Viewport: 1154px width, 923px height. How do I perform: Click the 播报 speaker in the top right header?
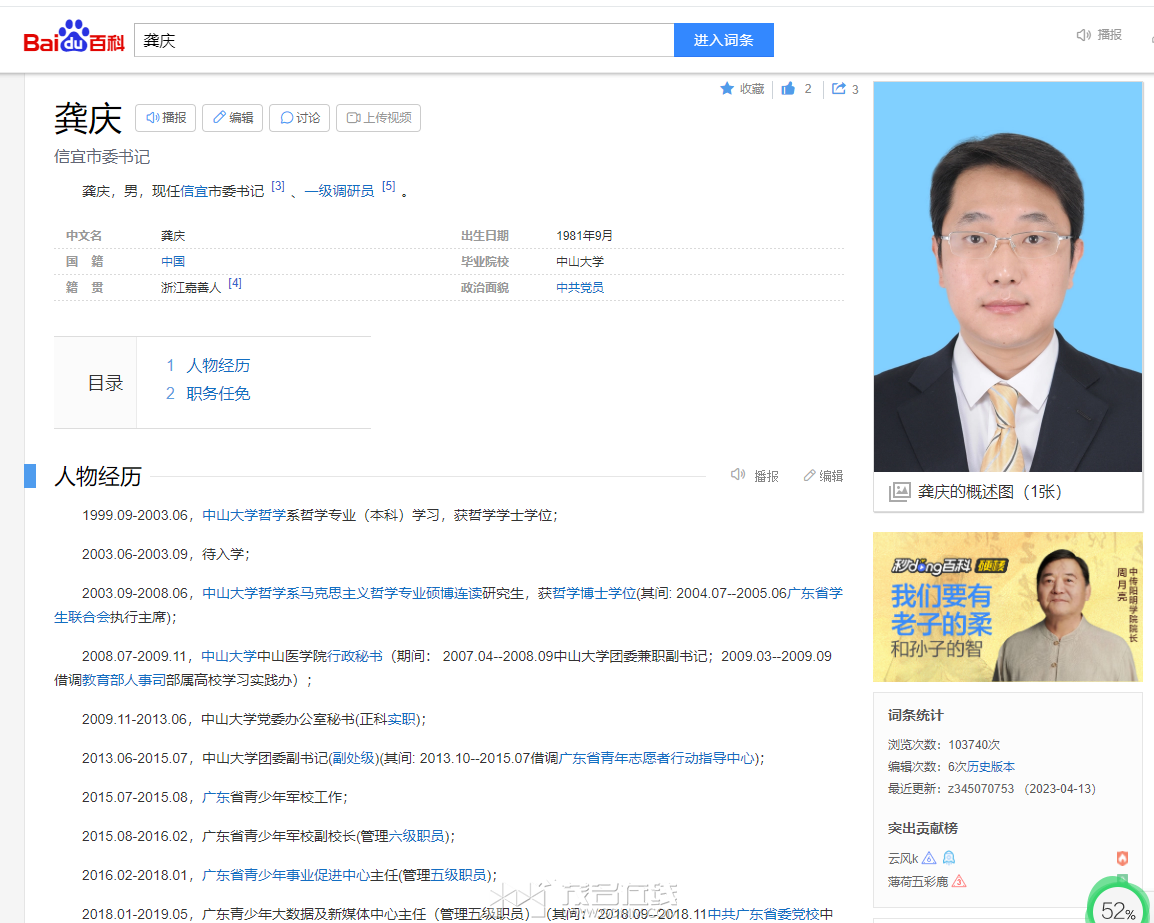click(1099, 35)
